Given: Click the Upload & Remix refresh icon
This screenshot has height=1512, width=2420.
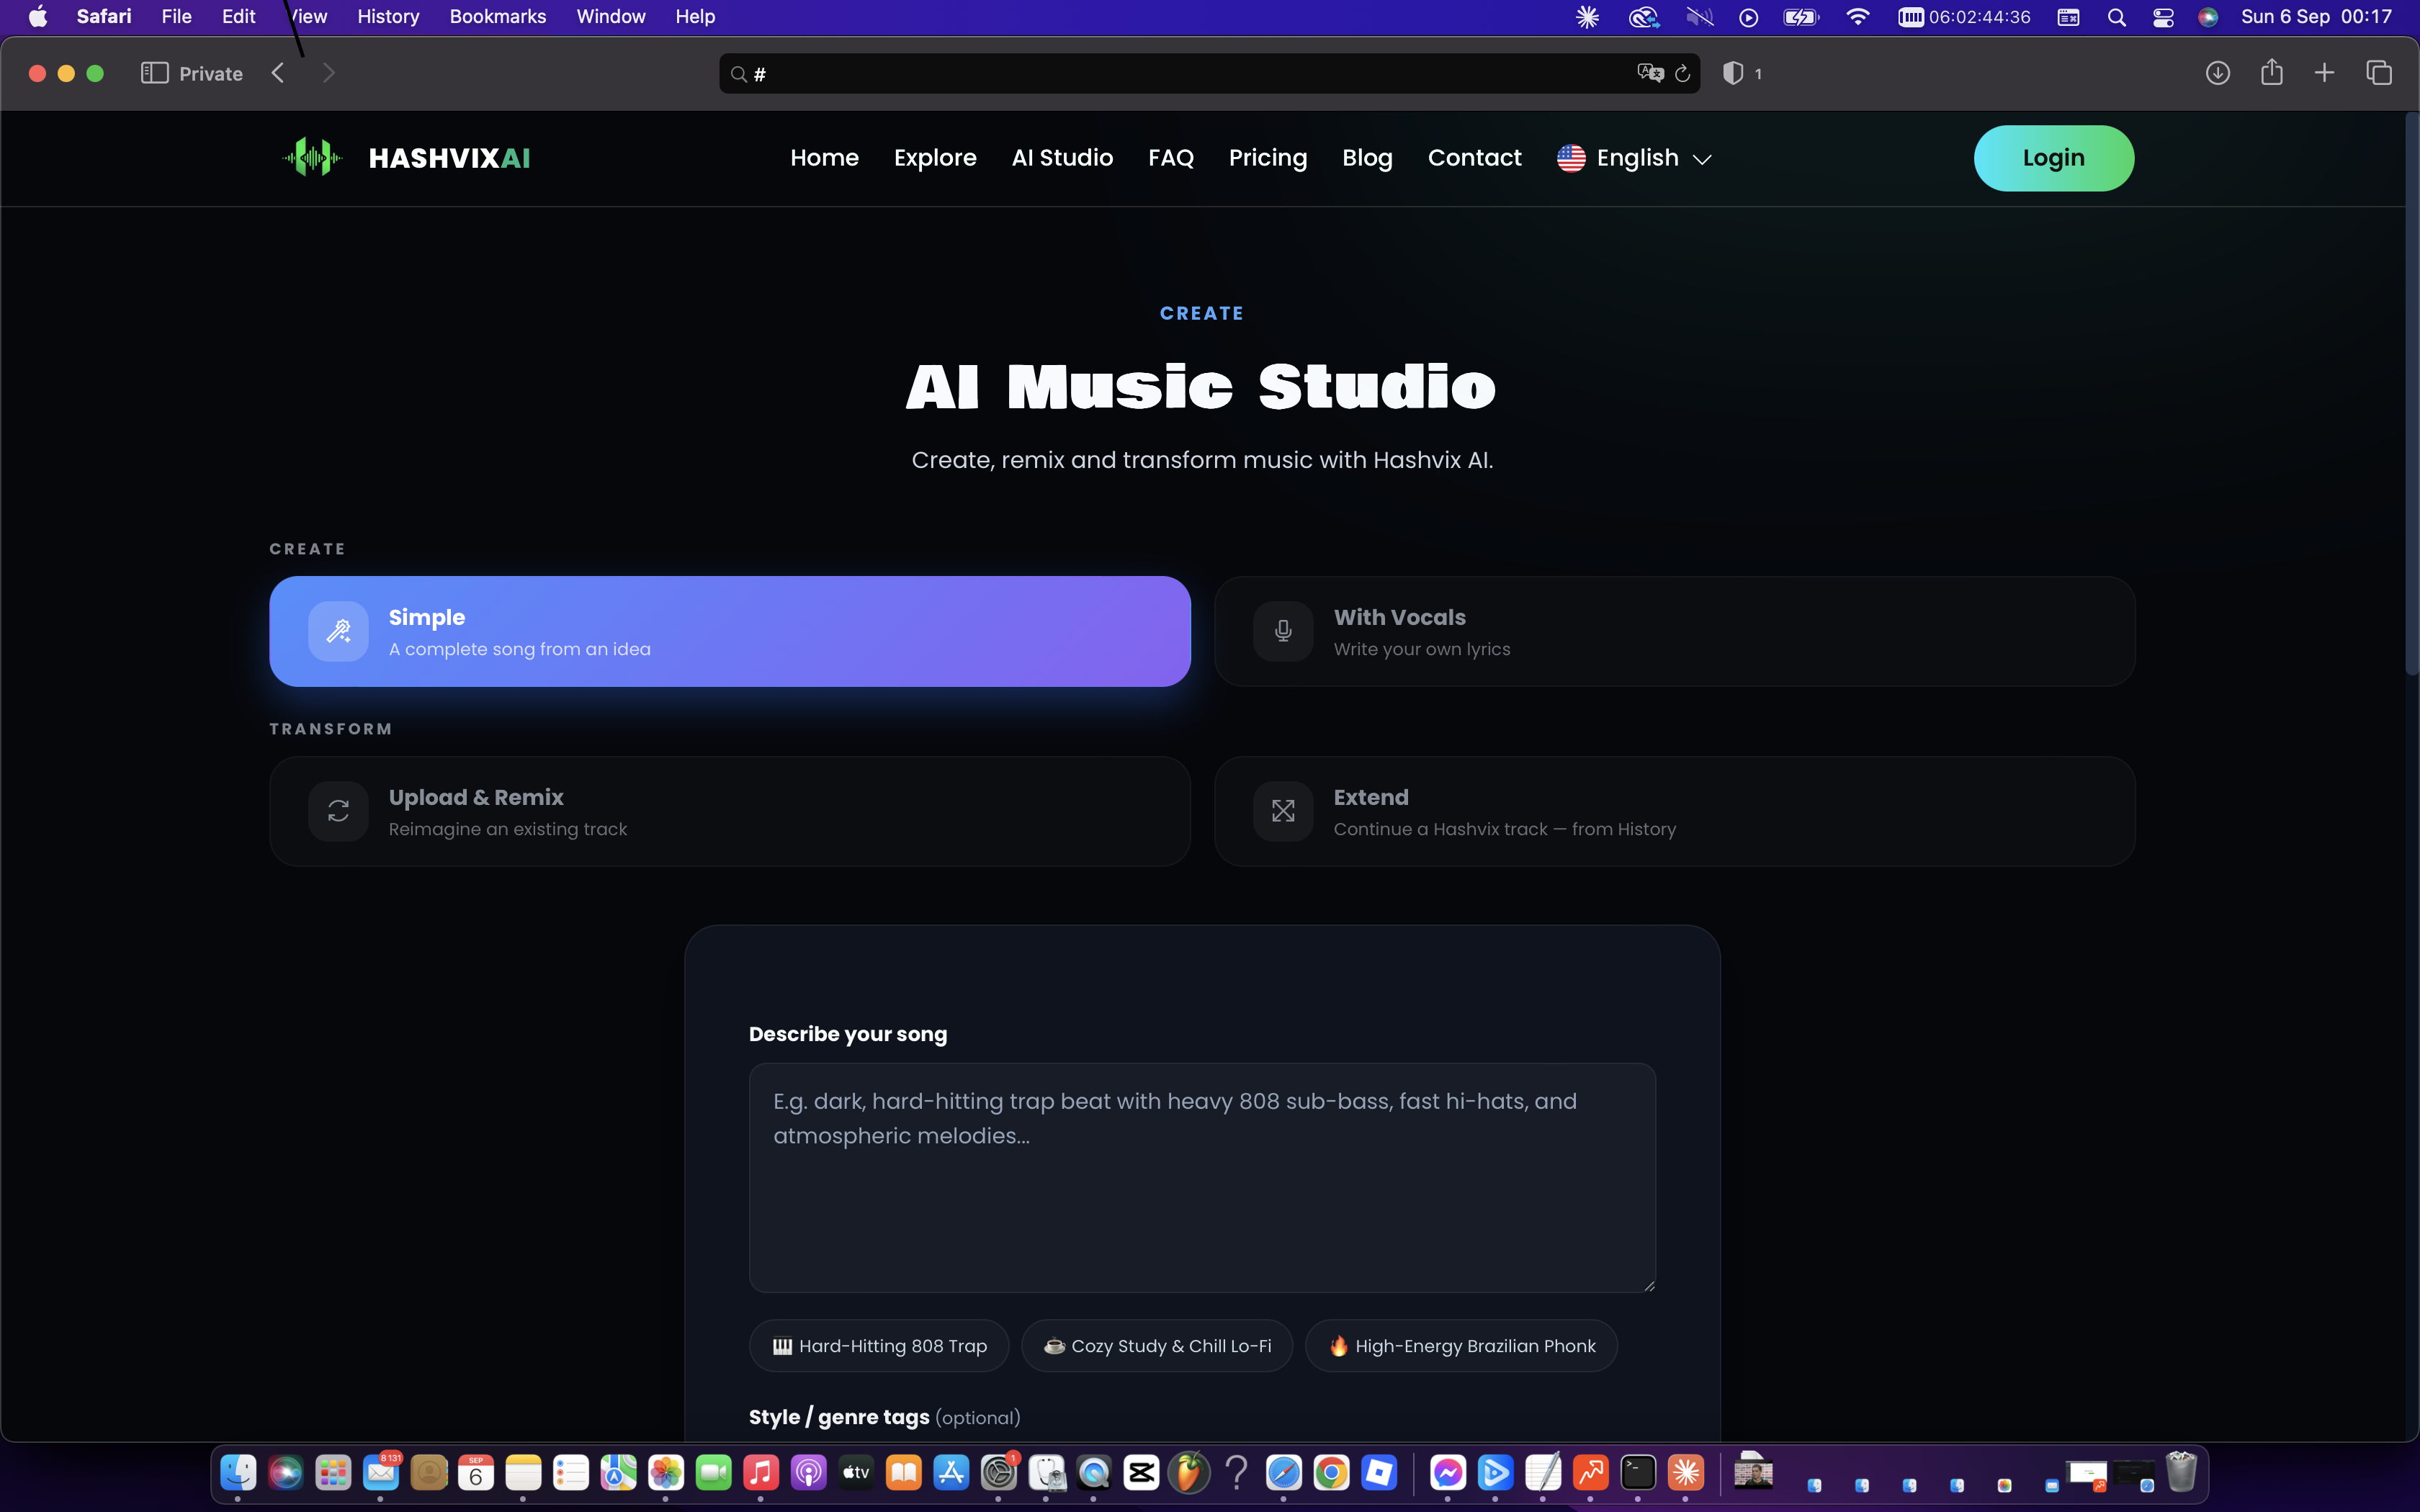Looking at the screenshot, I should (338, 811).
